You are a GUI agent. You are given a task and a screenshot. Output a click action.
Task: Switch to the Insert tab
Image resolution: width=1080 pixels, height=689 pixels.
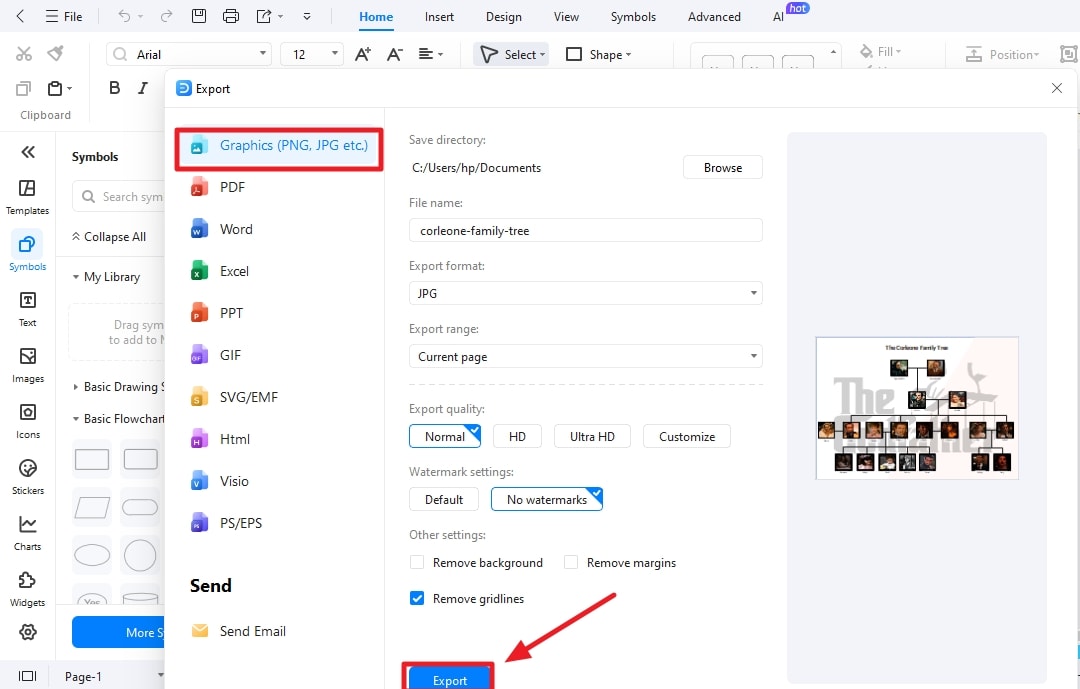click(439, 16)
